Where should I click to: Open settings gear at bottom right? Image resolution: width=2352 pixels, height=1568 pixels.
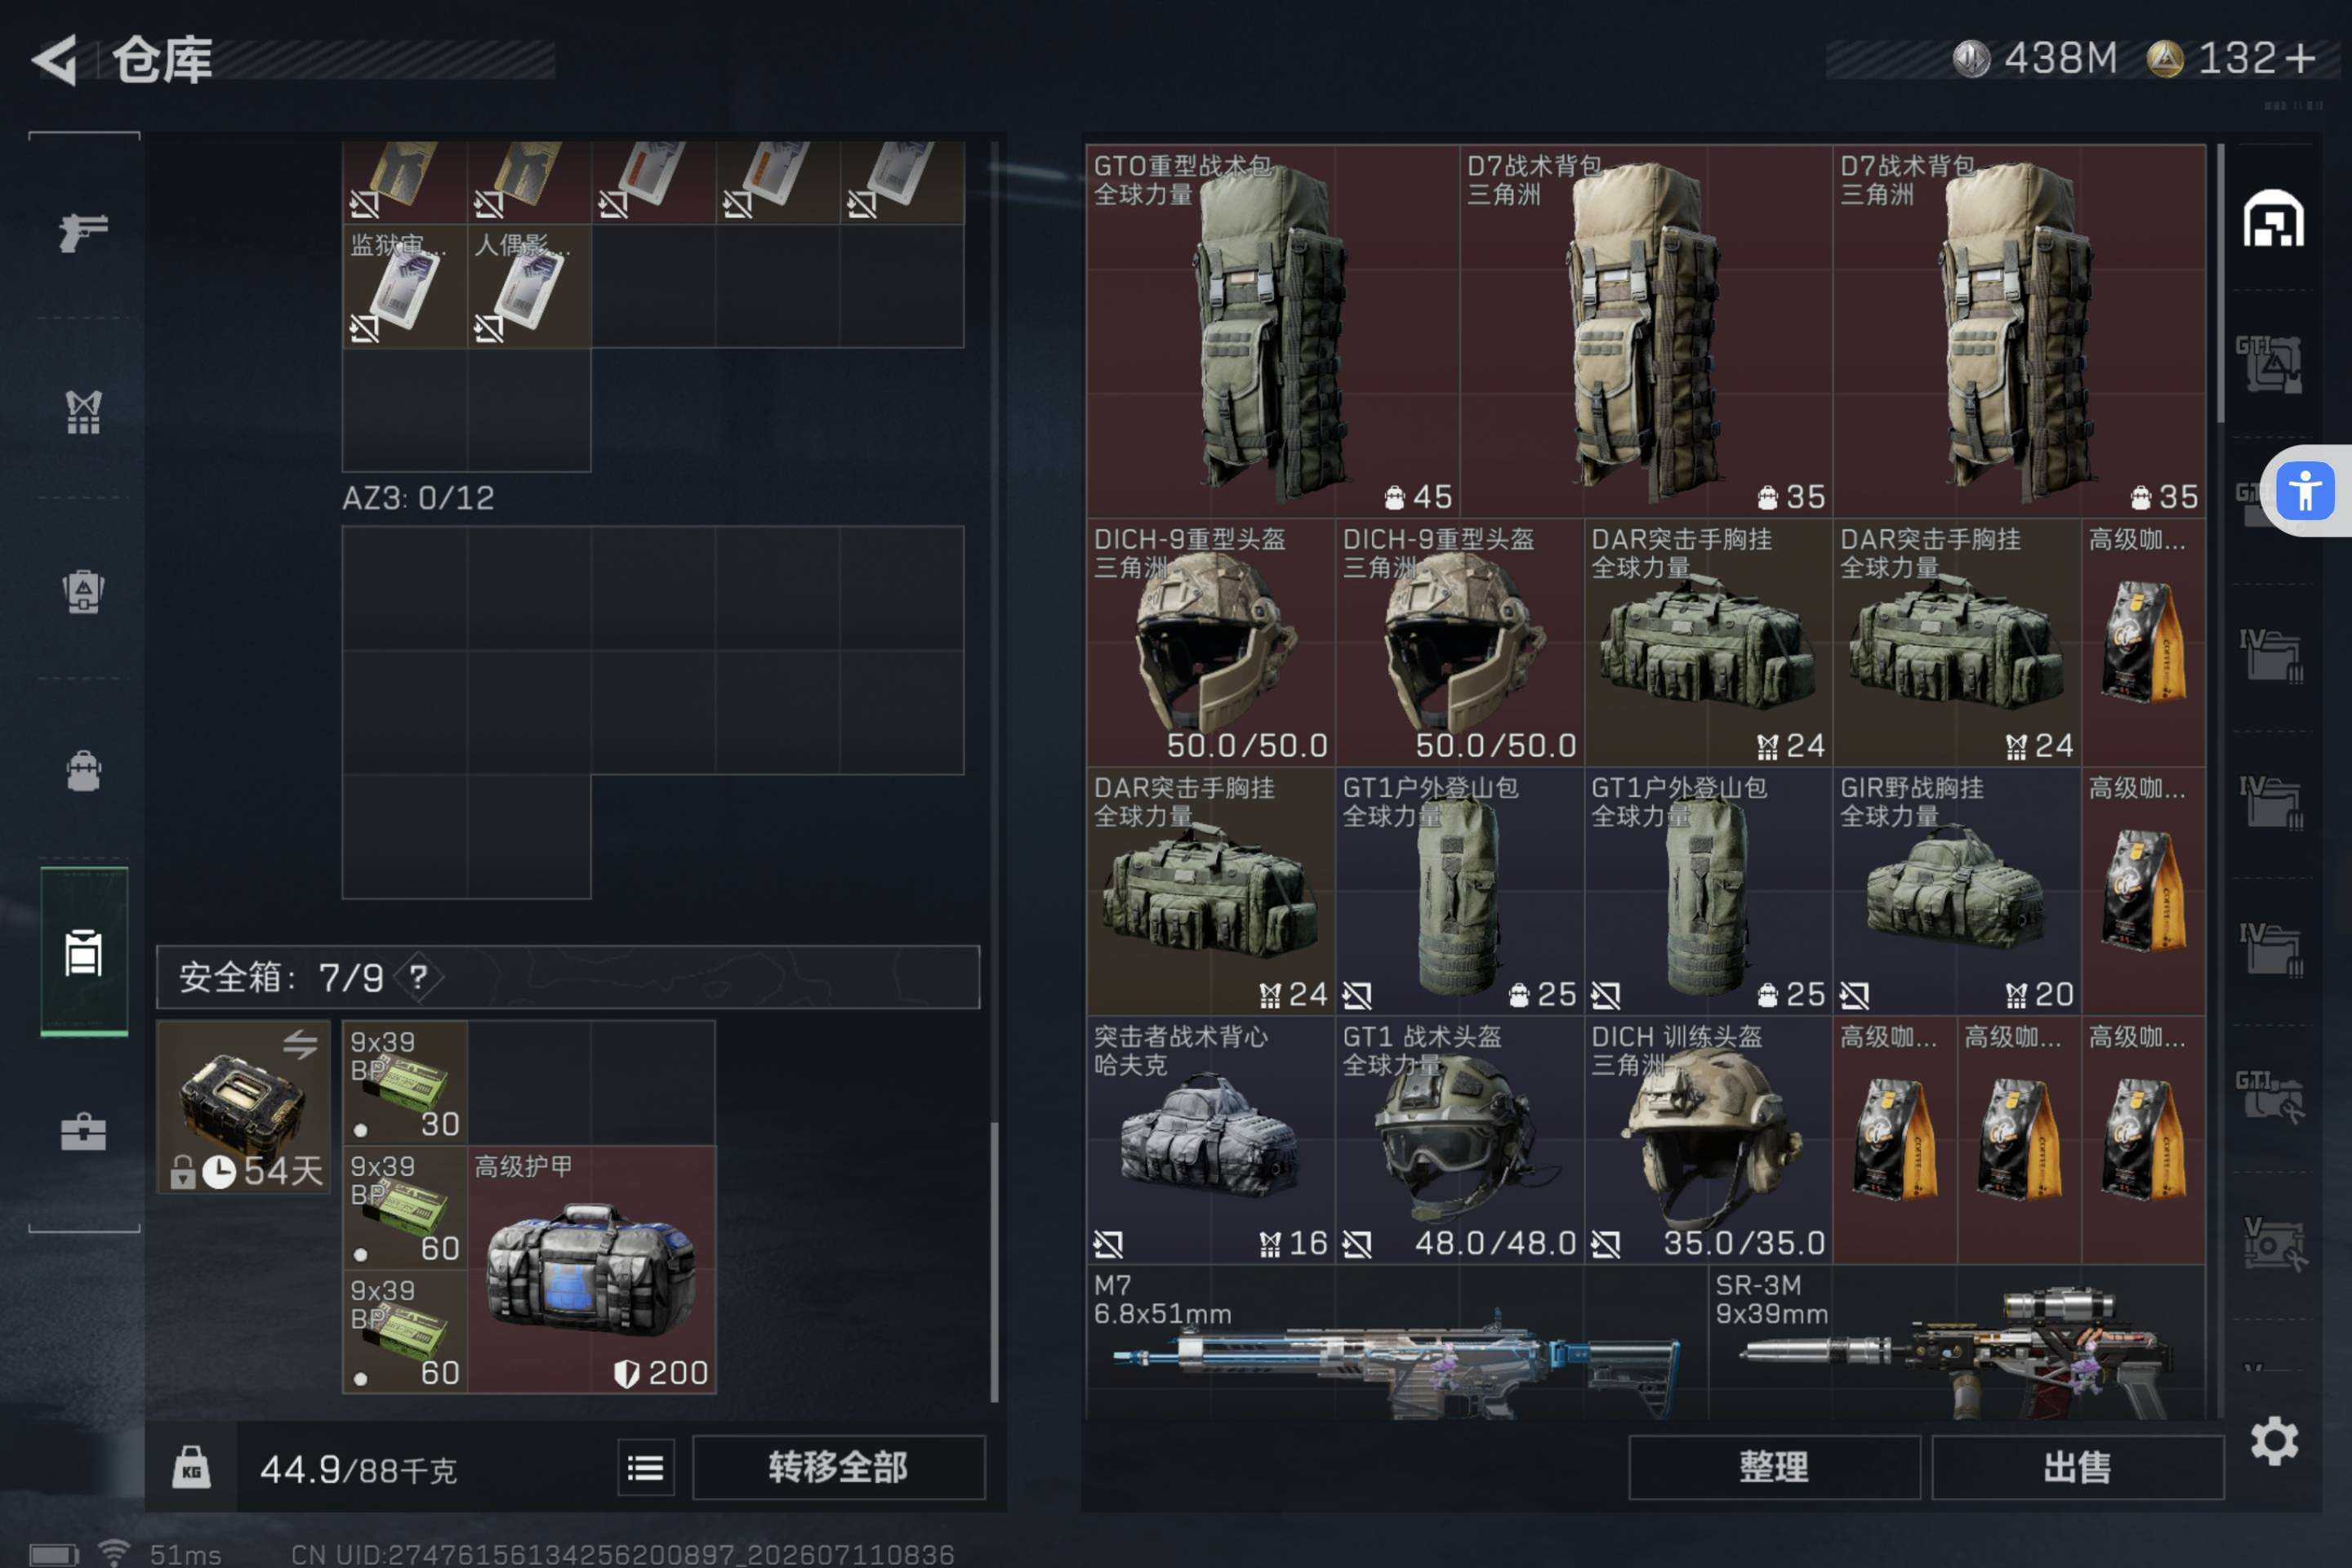point(2274,1441)
